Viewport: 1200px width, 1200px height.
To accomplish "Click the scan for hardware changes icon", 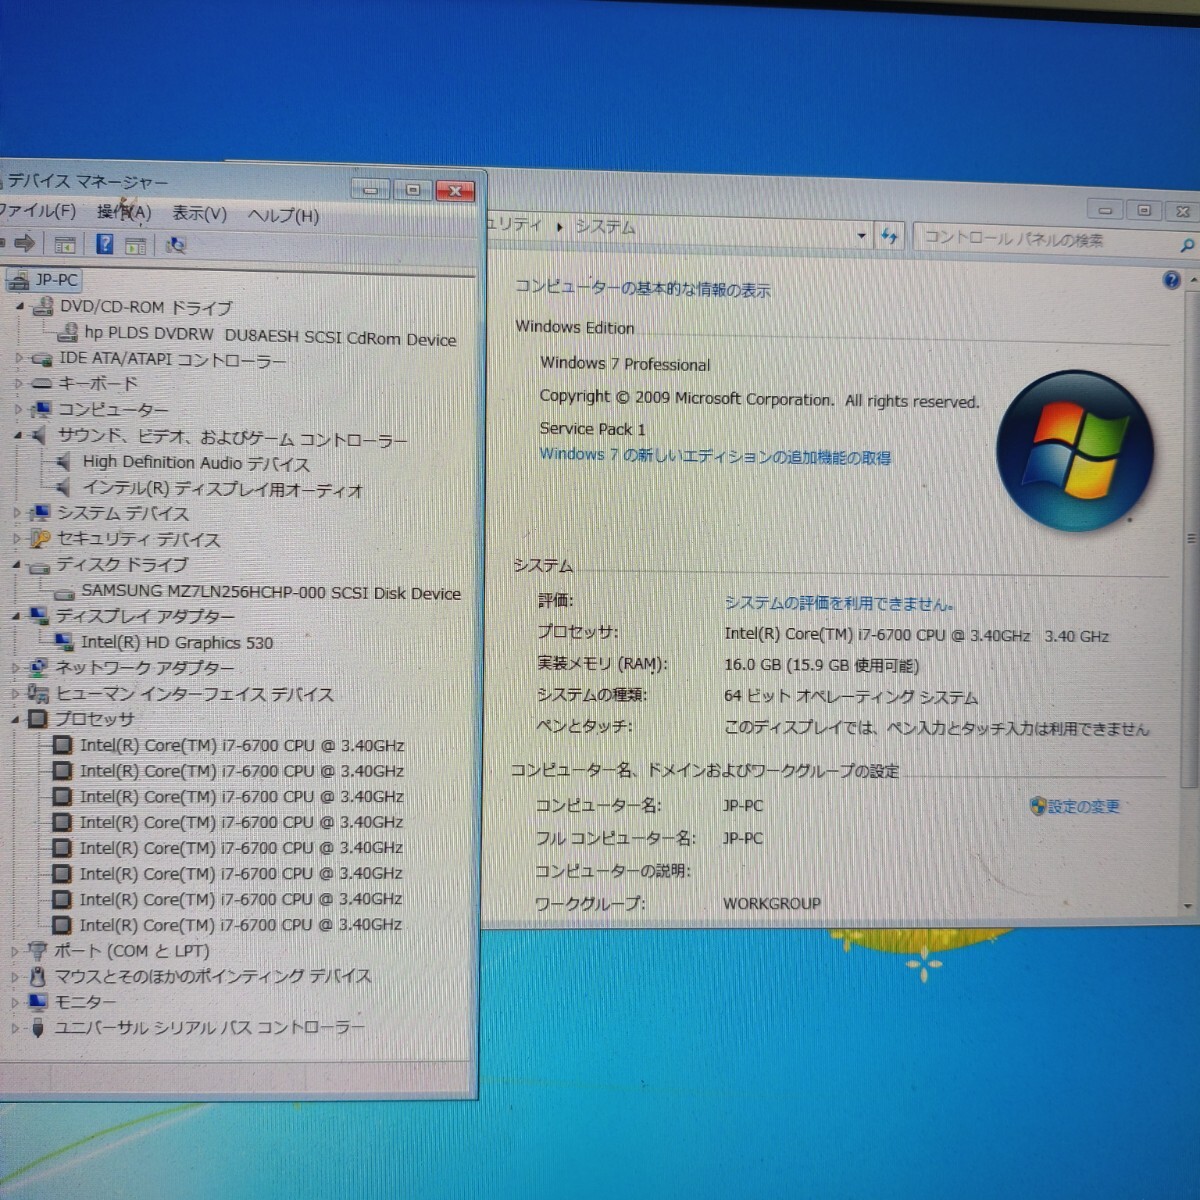I will (x=176, y=245).
